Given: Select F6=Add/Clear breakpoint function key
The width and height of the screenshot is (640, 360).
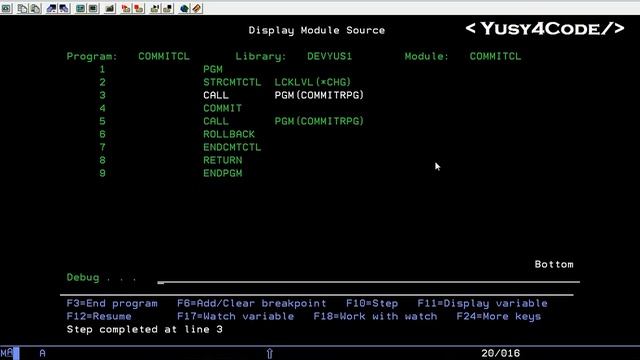Looking at the screenshot, I should (251, 303).
